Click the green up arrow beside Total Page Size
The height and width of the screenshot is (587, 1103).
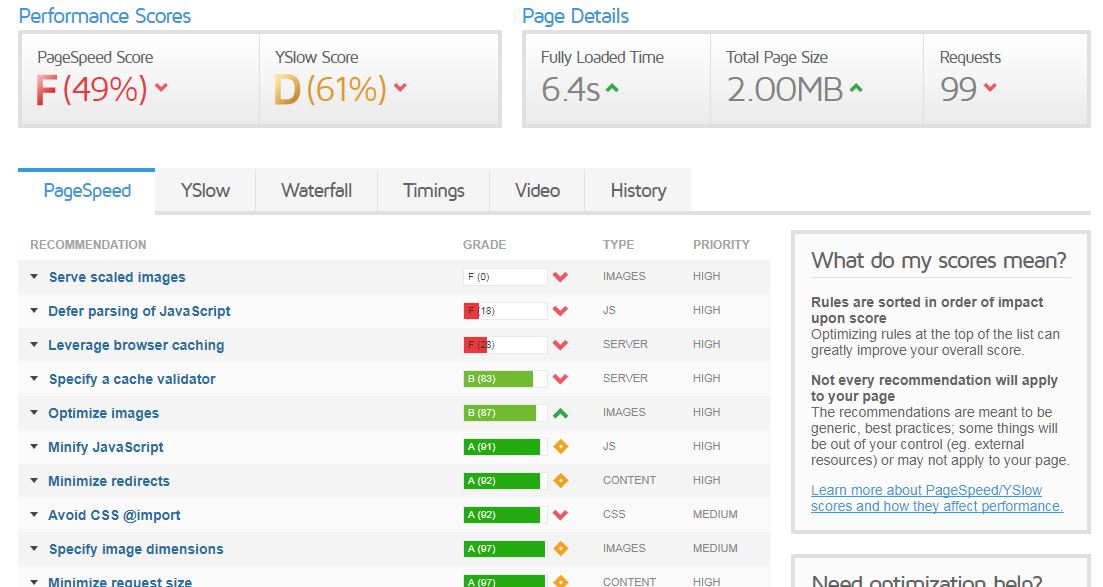(x=857, y=90)
